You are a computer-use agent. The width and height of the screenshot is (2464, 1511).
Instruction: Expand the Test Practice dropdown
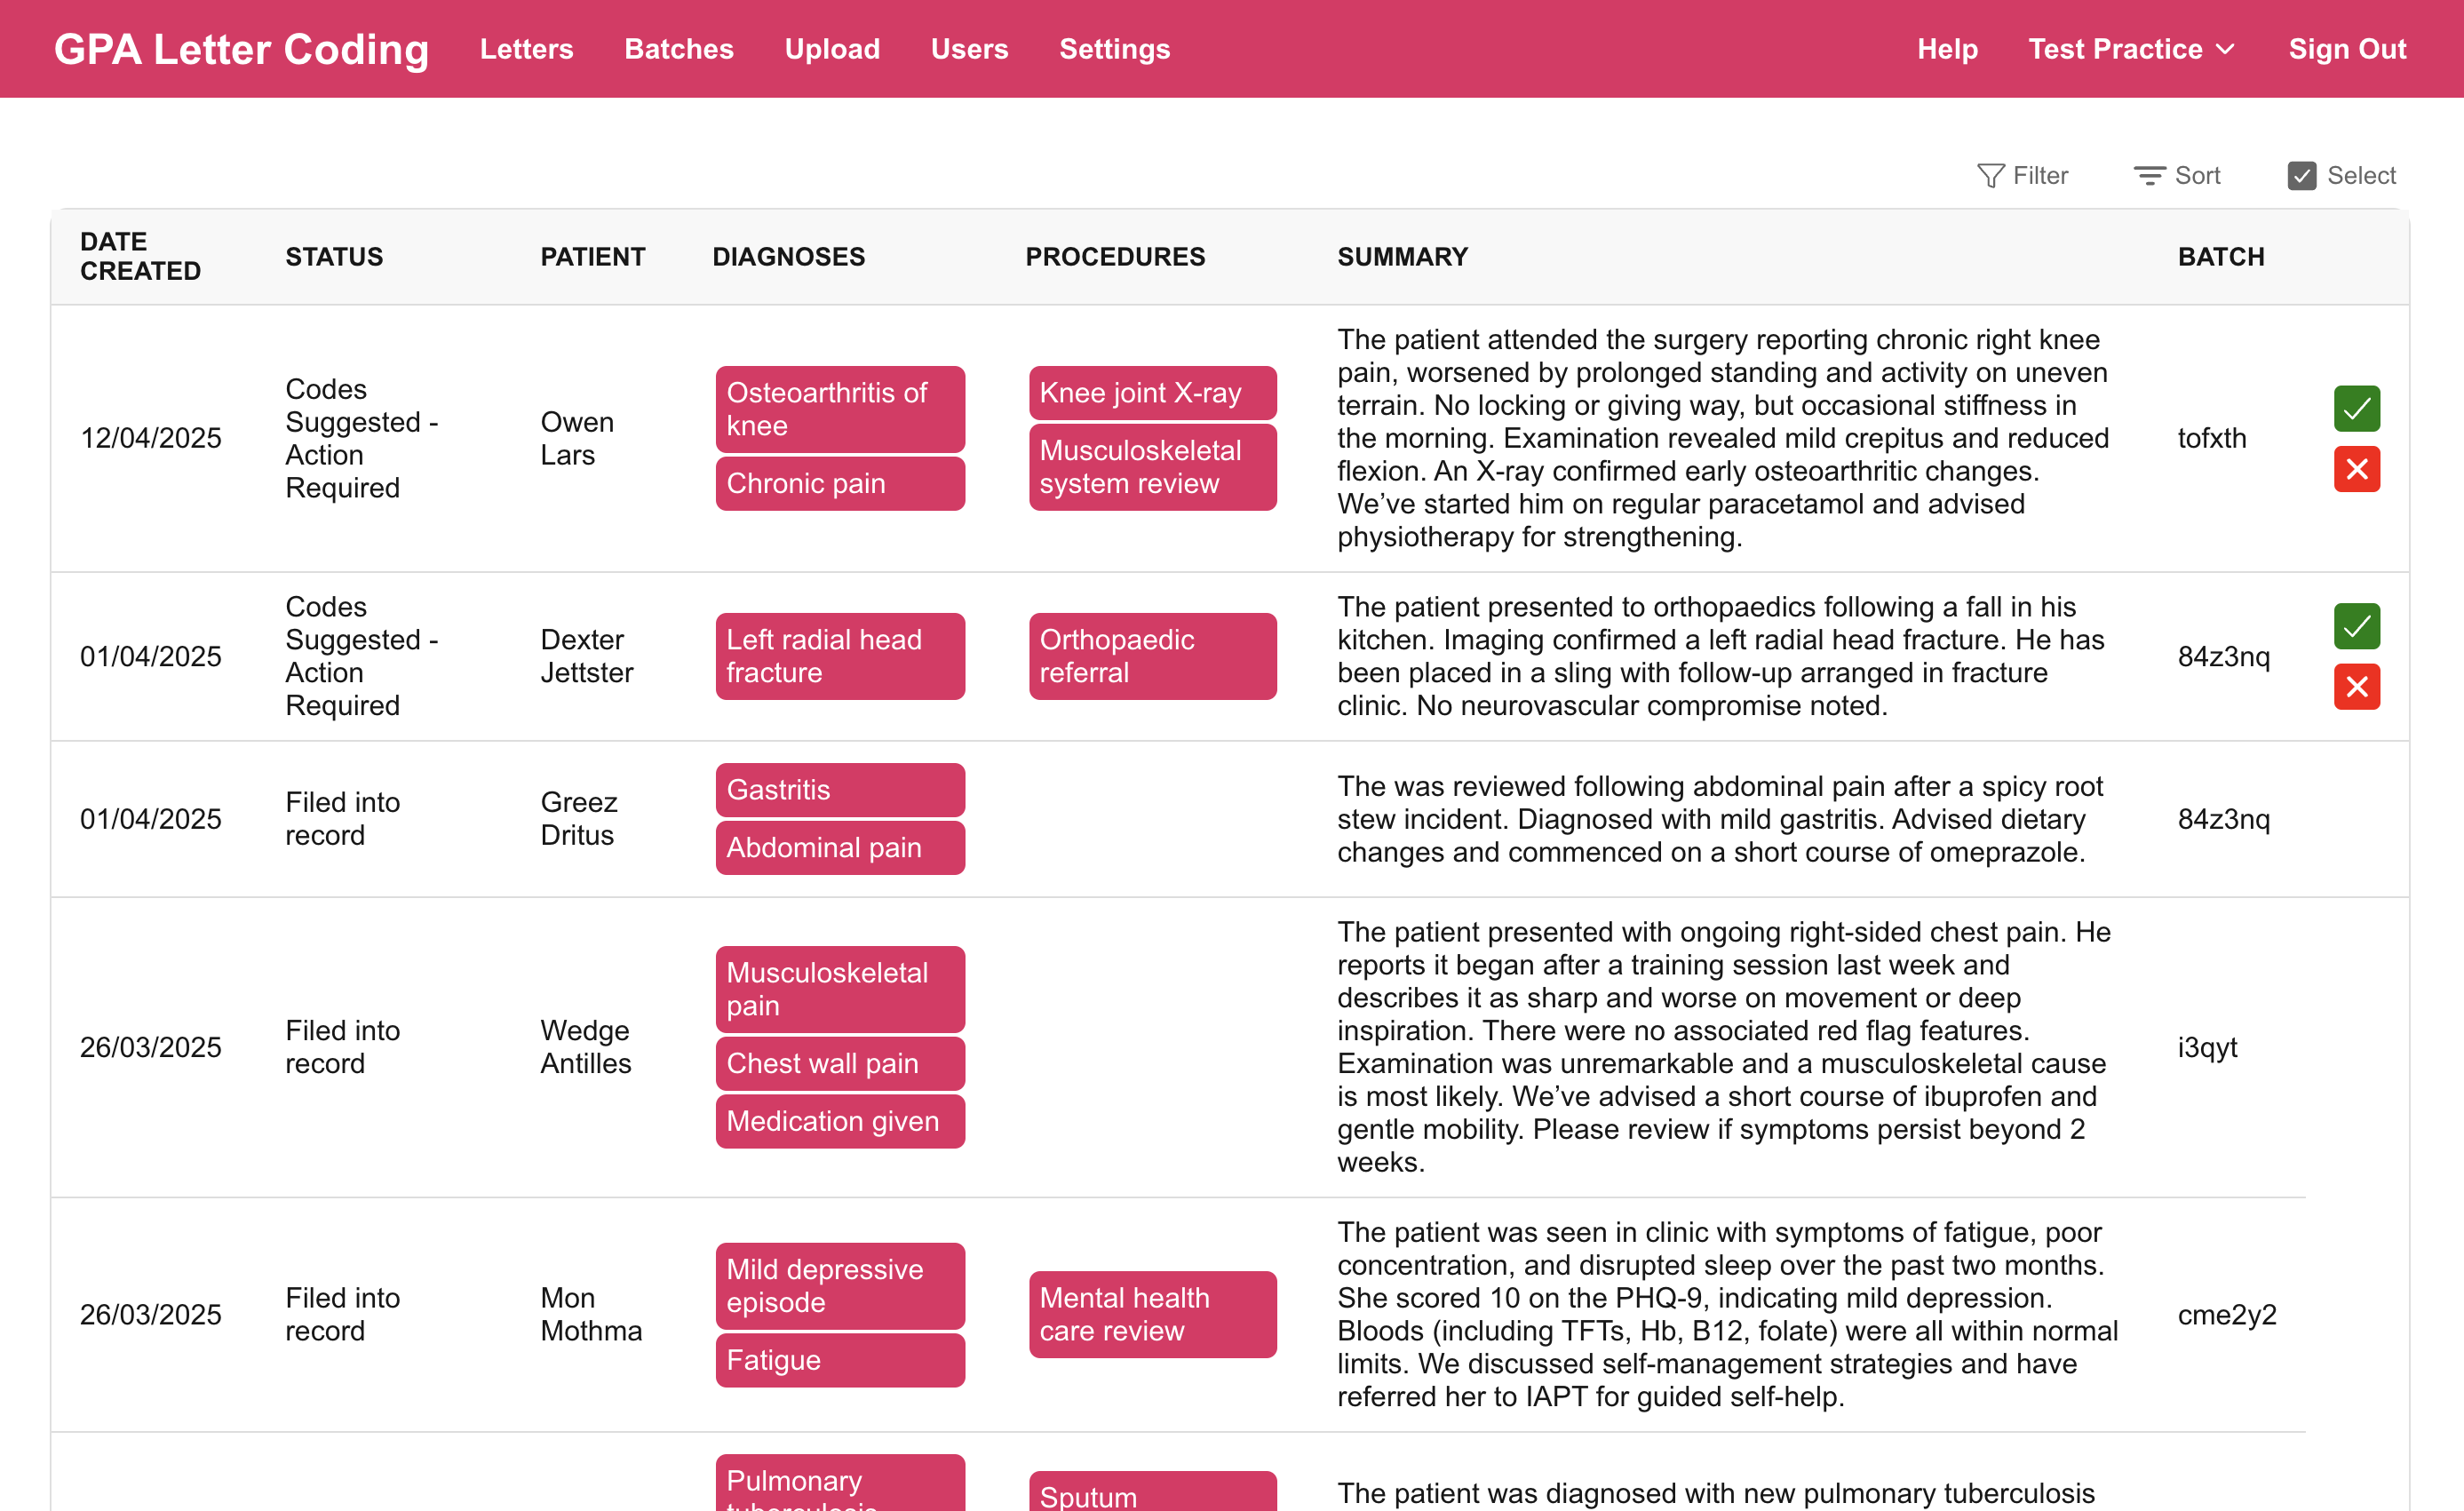(2131, 48)
